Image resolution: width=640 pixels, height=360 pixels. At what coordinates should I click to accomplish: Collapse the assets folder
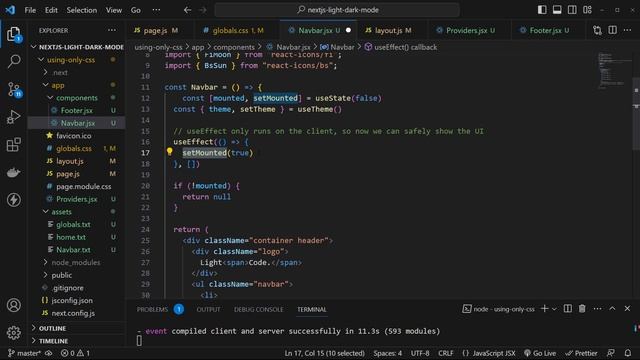click(x=77, y=211)
